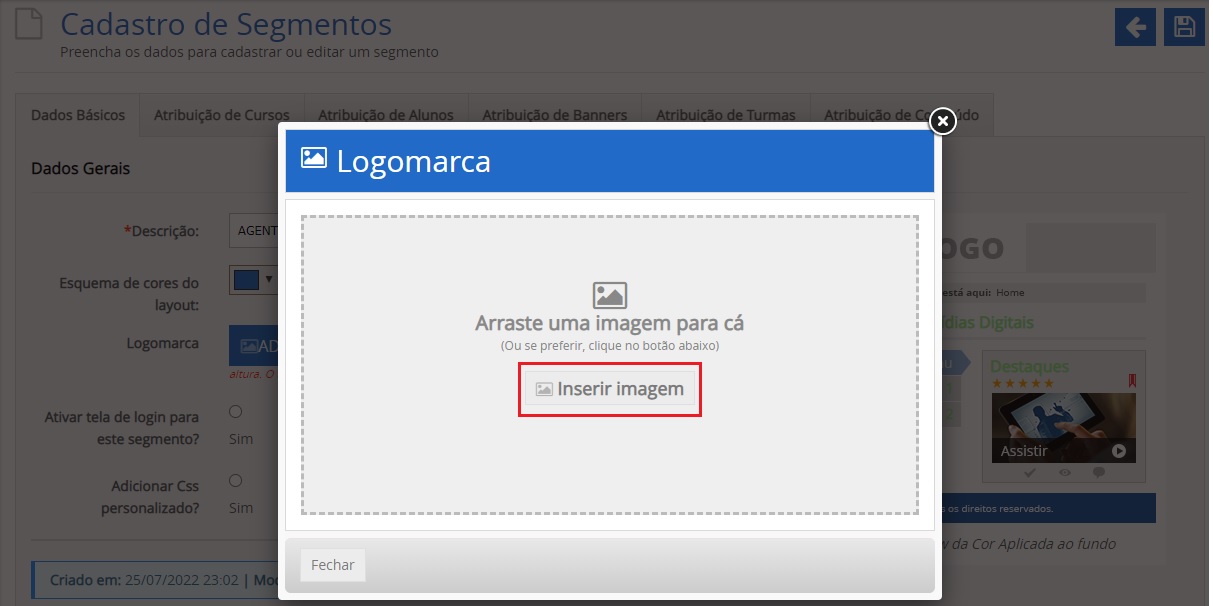
Task: Click the blue color swatch for layout scheme
Action: tap(246, 280)
